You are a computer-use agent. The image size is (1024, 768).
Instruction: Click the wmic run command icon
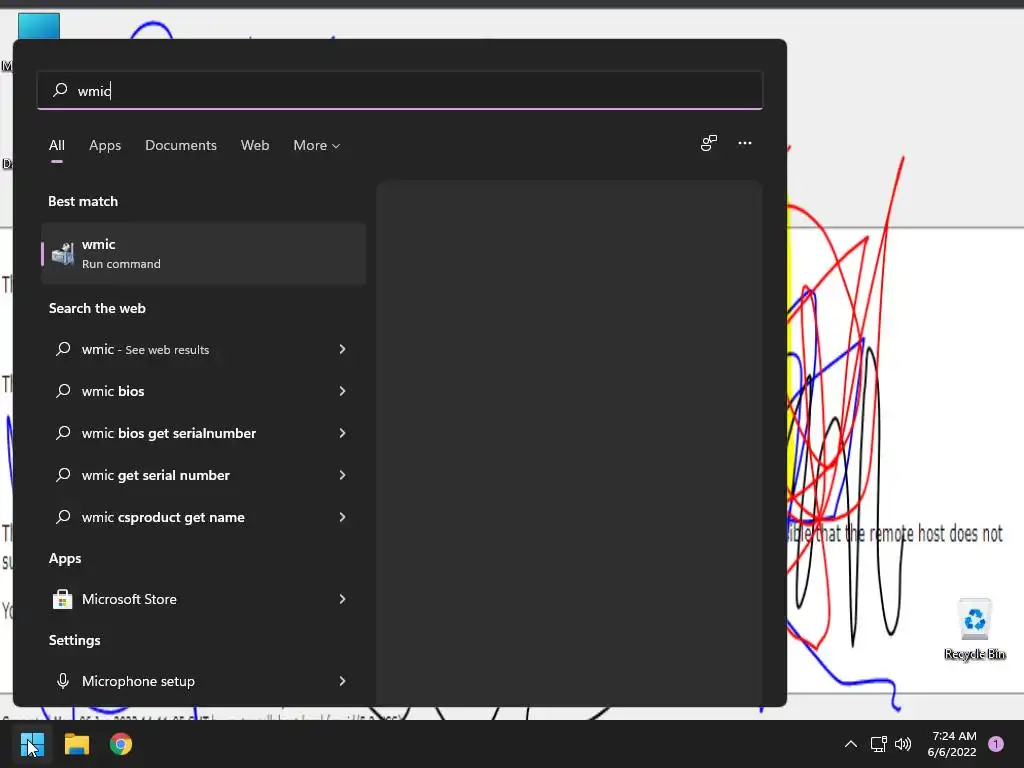[63, 253]
